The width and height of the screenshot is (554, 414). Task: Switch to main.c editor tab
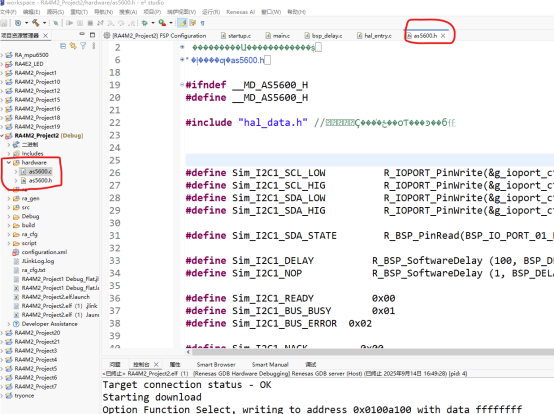tap(278, 36)
